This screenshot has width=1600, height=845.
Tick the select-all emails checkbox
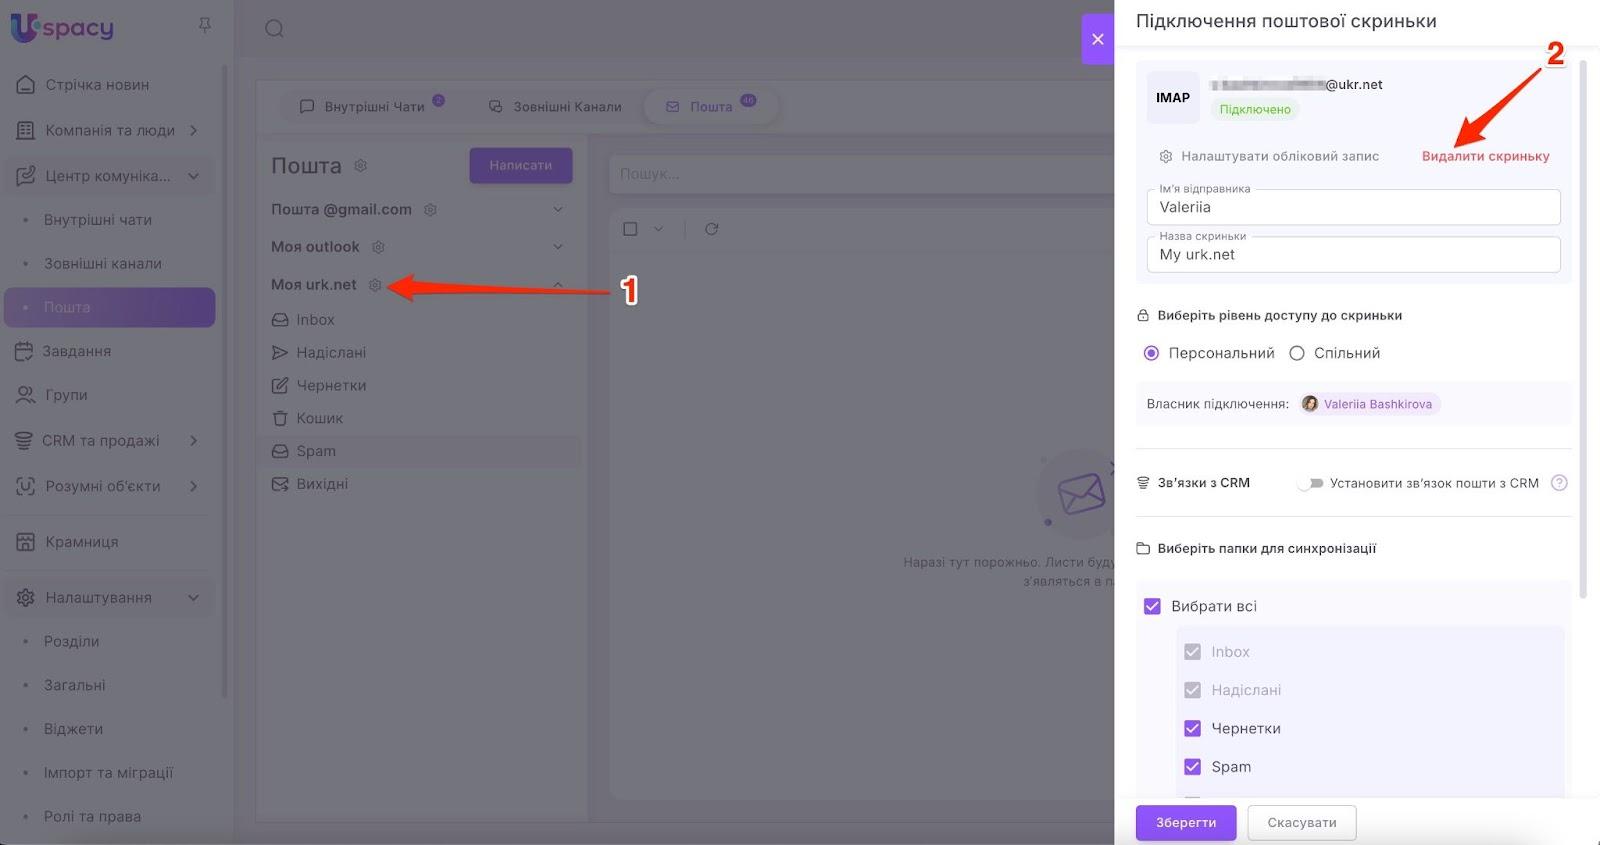(x=630, y=229)
